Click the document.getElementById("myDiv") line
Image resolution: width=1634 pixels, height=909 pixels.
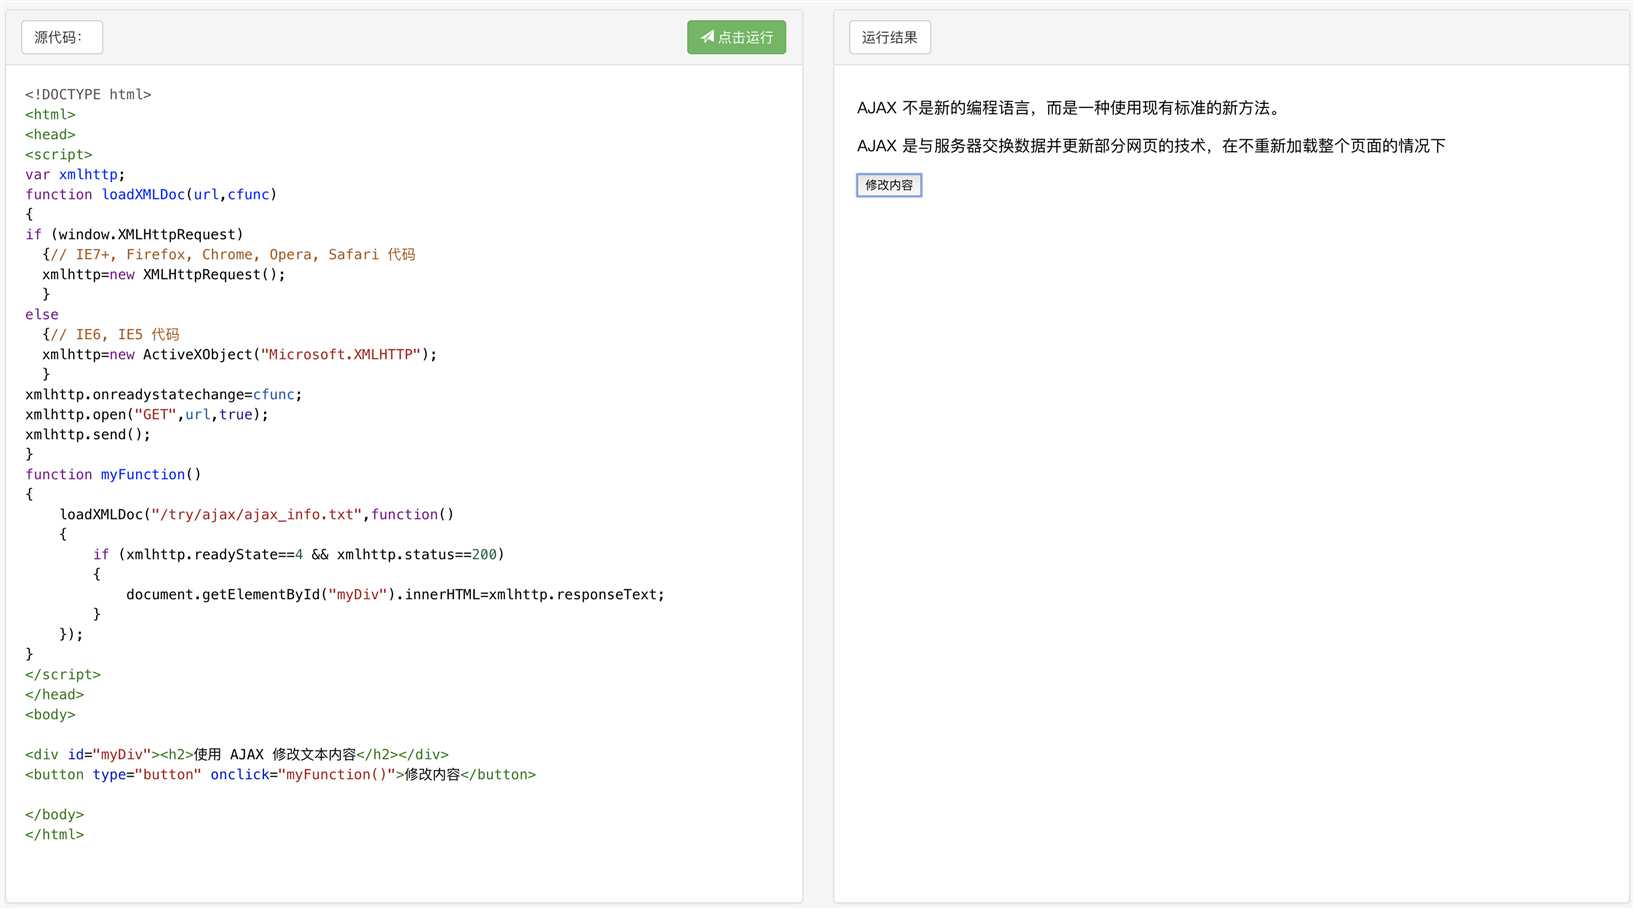tap(395, 595)
